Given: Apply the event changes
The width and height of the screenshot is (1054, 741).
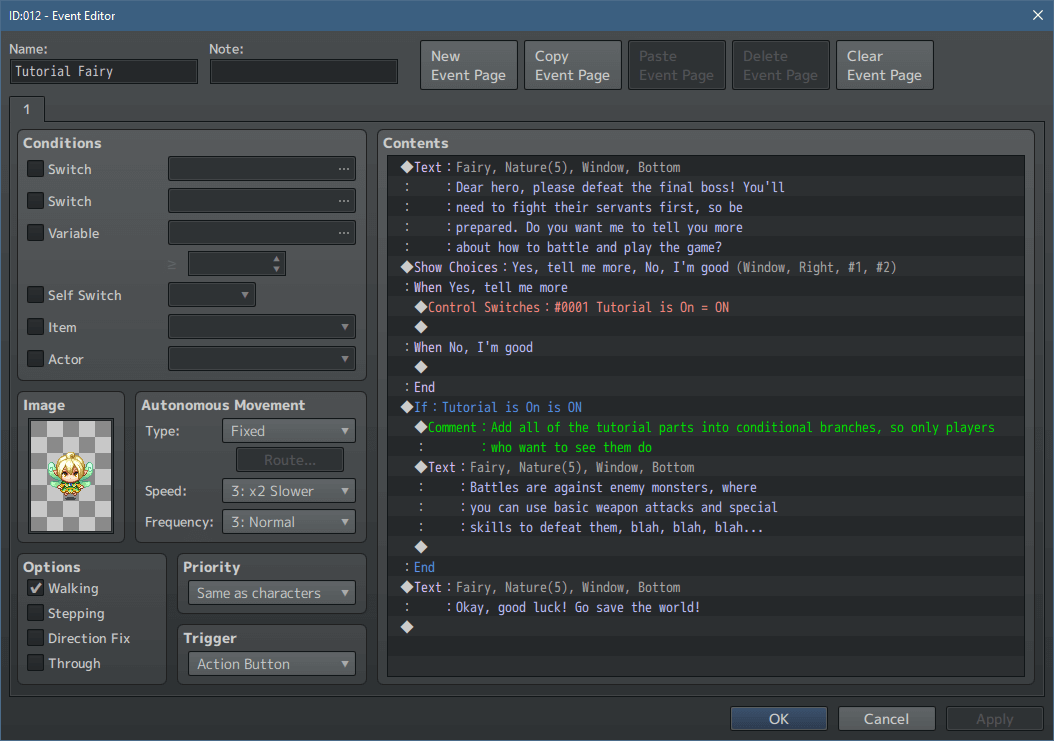Looking at the screenshot, I should coord(994,718).
